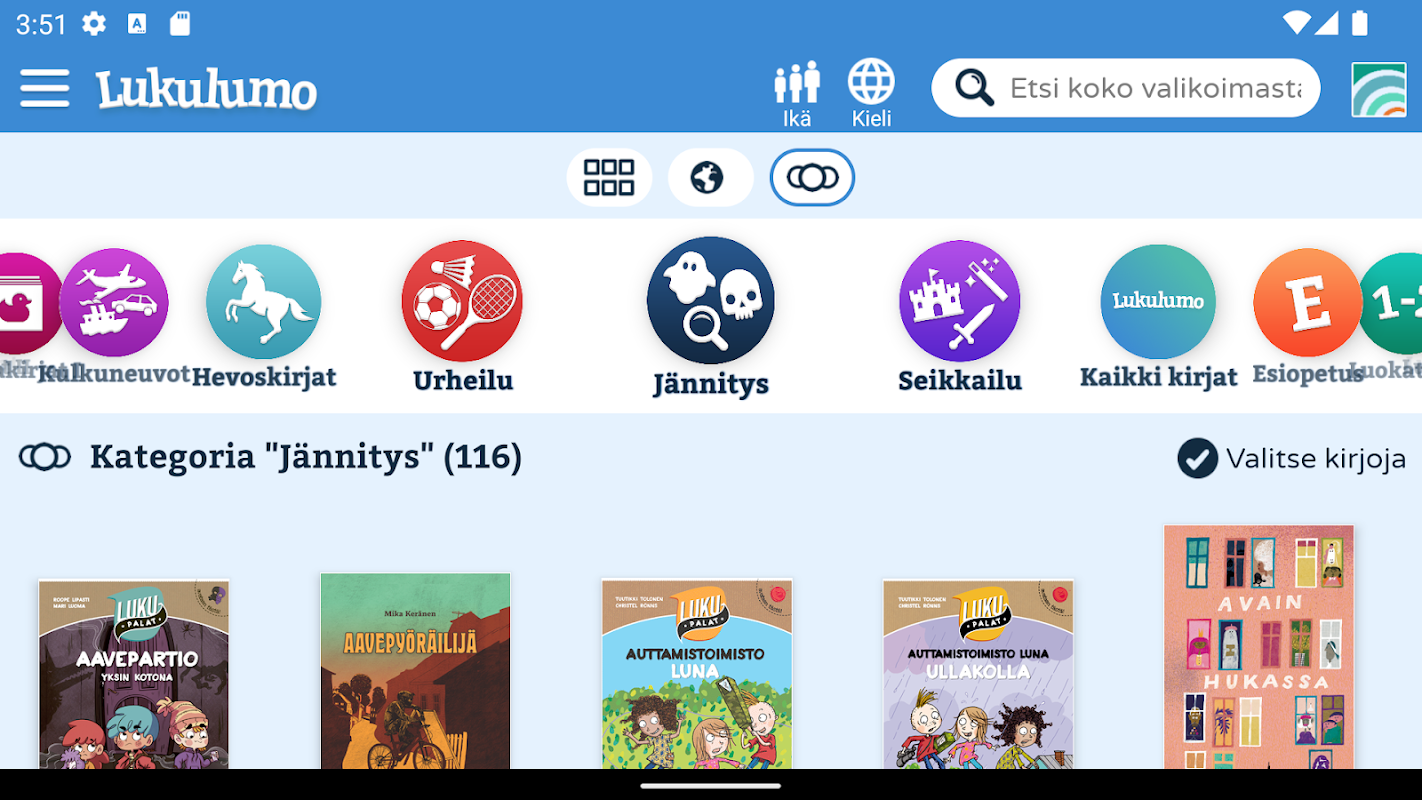The height and width of the screenshot is (800, 1422).
Task: Open the Kieli language selector
Action: (871, 94)
